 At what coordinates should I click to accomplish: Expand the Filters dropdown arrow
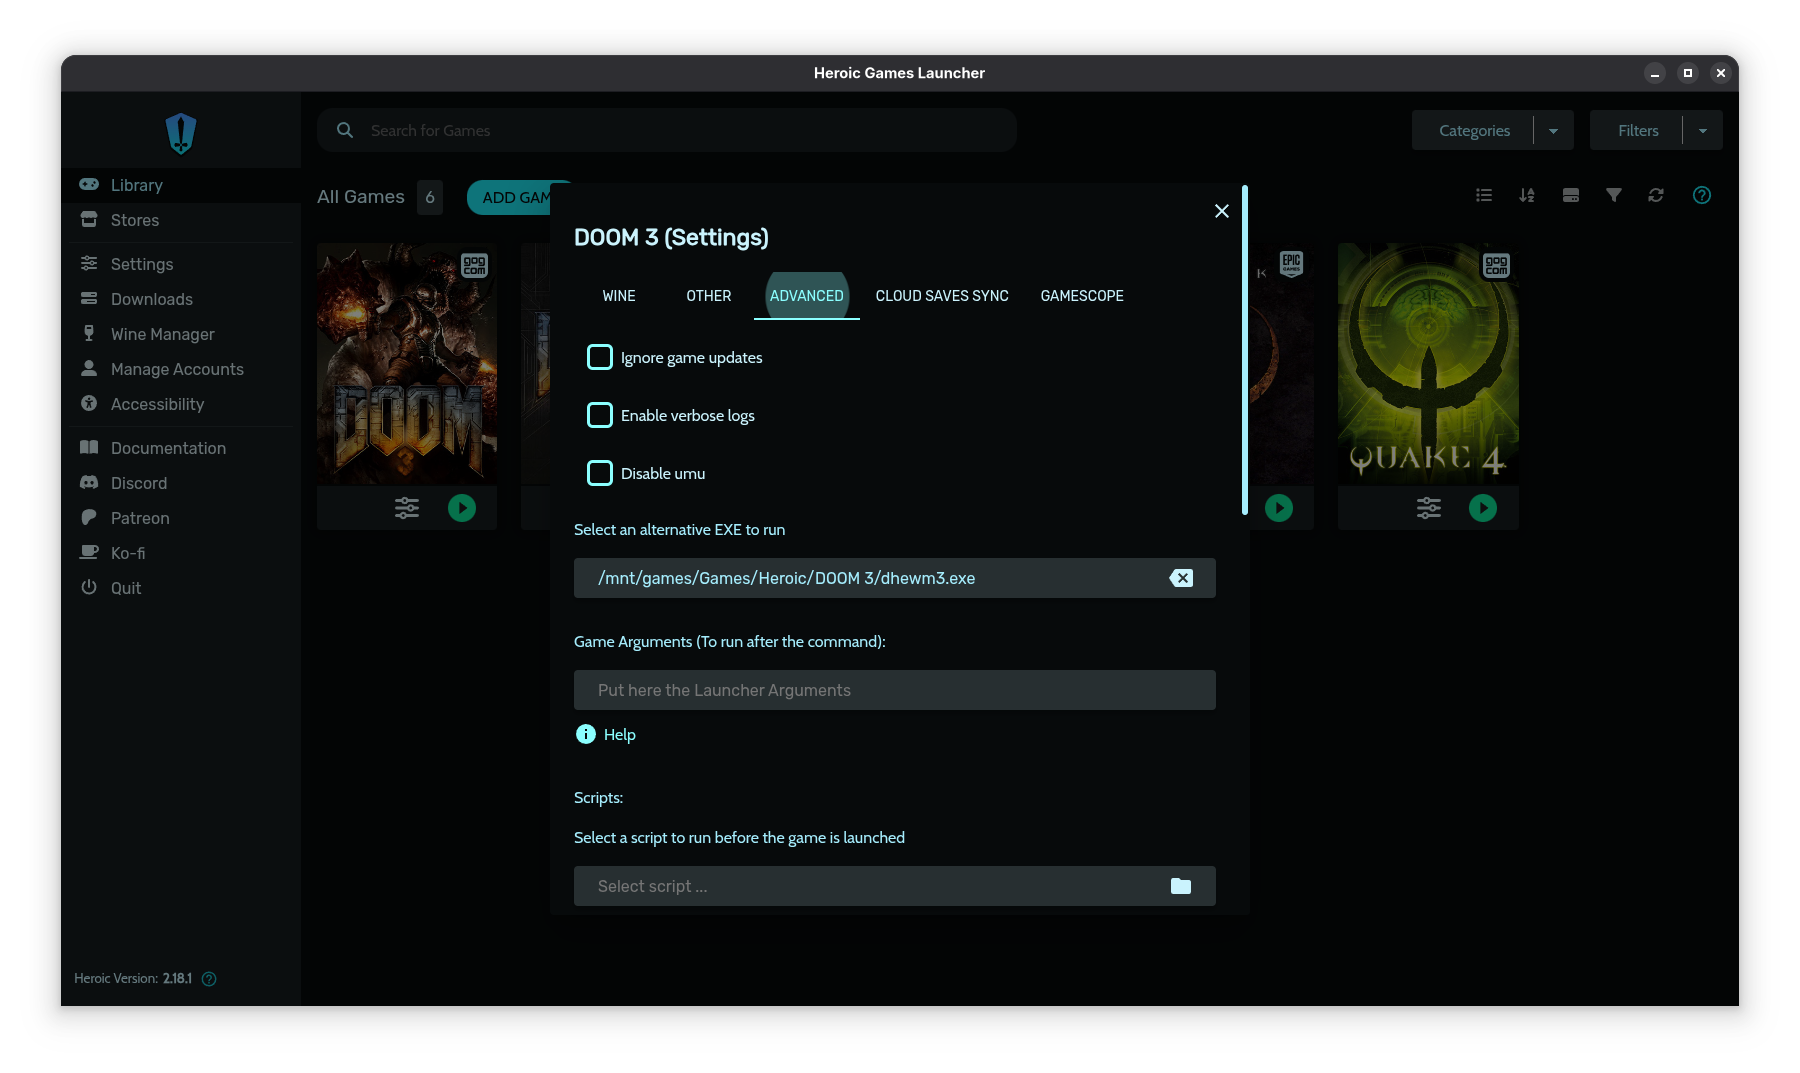click(x=1703, y=130)
